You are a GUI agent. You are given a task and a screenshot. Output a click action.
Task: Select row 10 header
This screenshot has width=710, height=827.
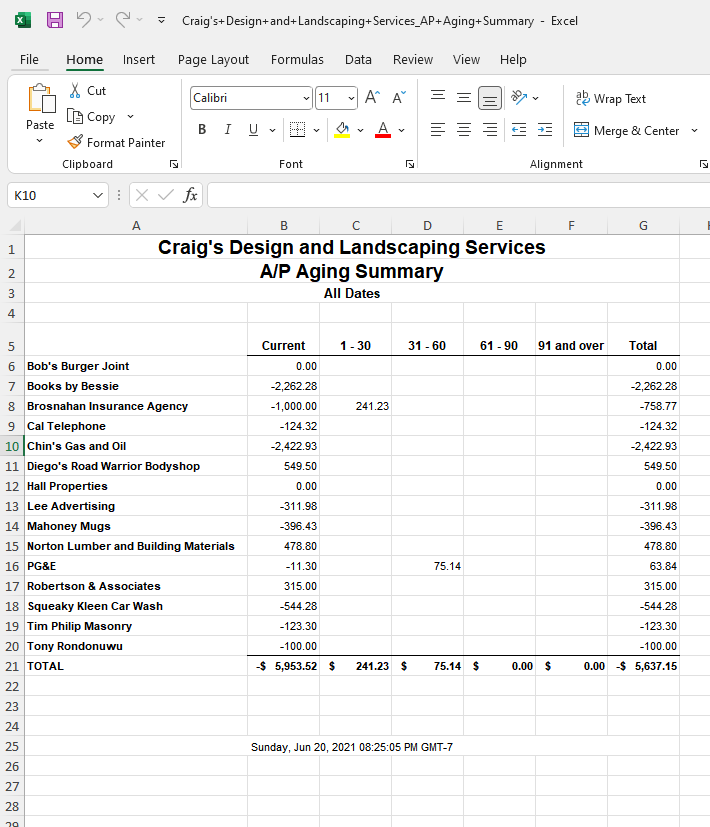pyautogui.click(x=12, y=446)
